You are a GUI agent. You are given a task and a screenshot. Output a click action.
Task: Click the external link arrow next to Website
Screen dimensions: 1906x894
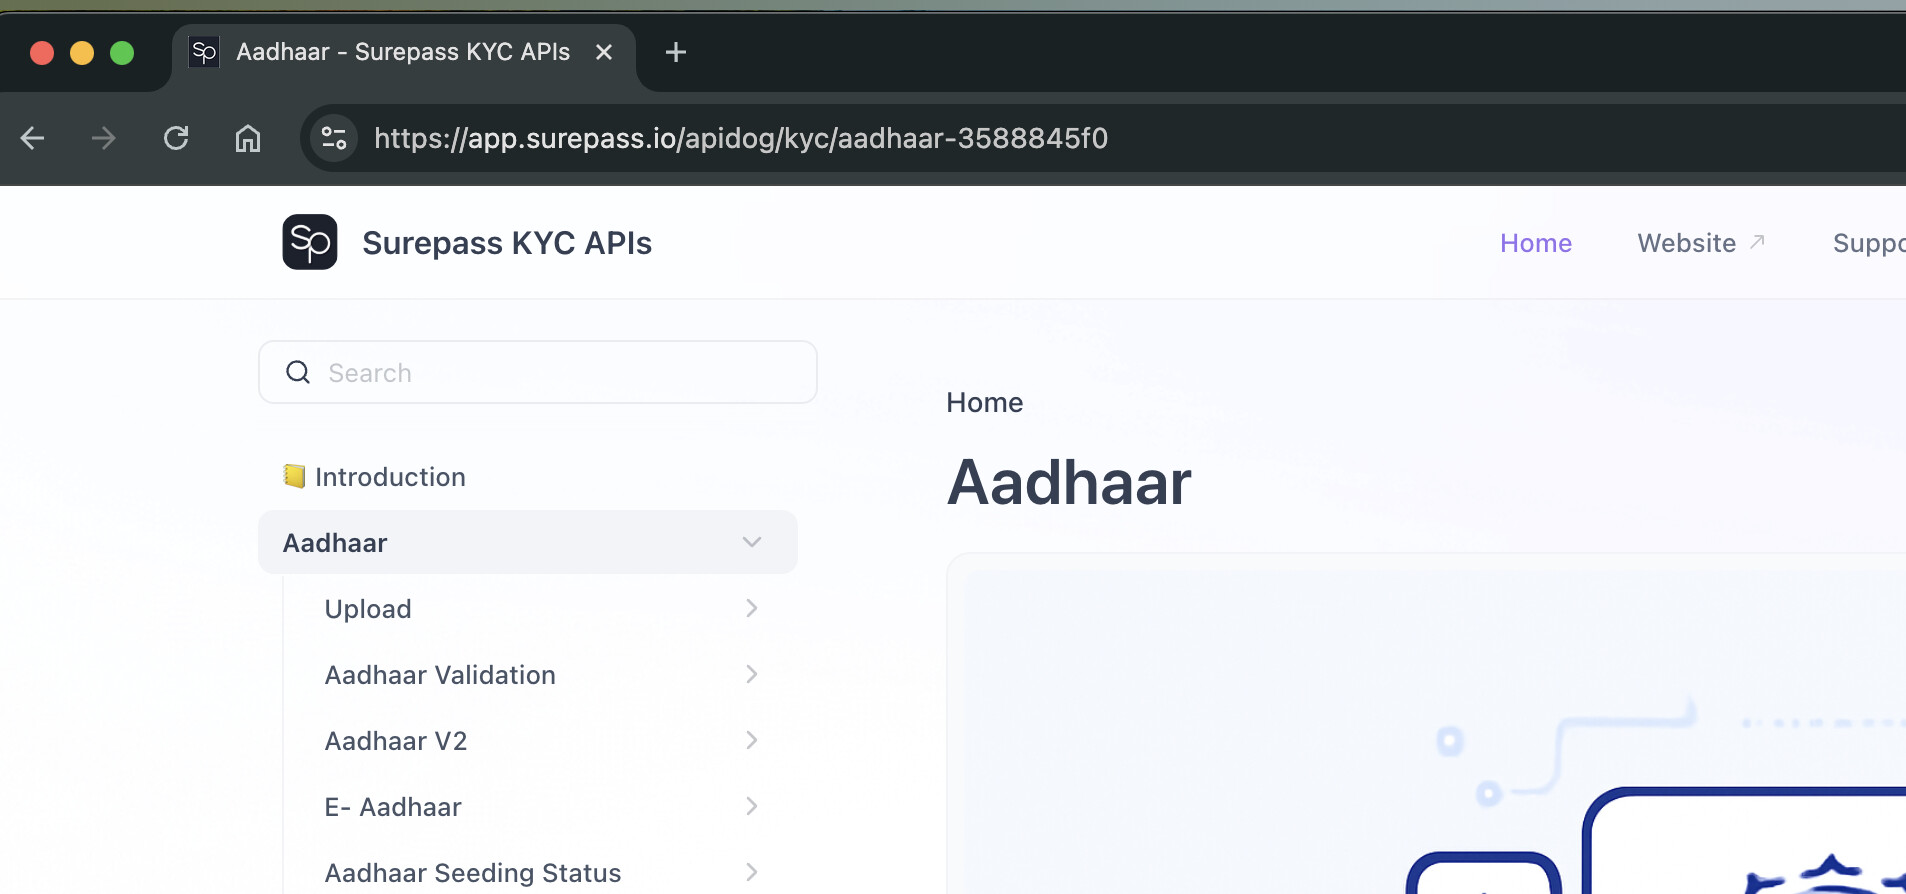tap(1757, 242)
